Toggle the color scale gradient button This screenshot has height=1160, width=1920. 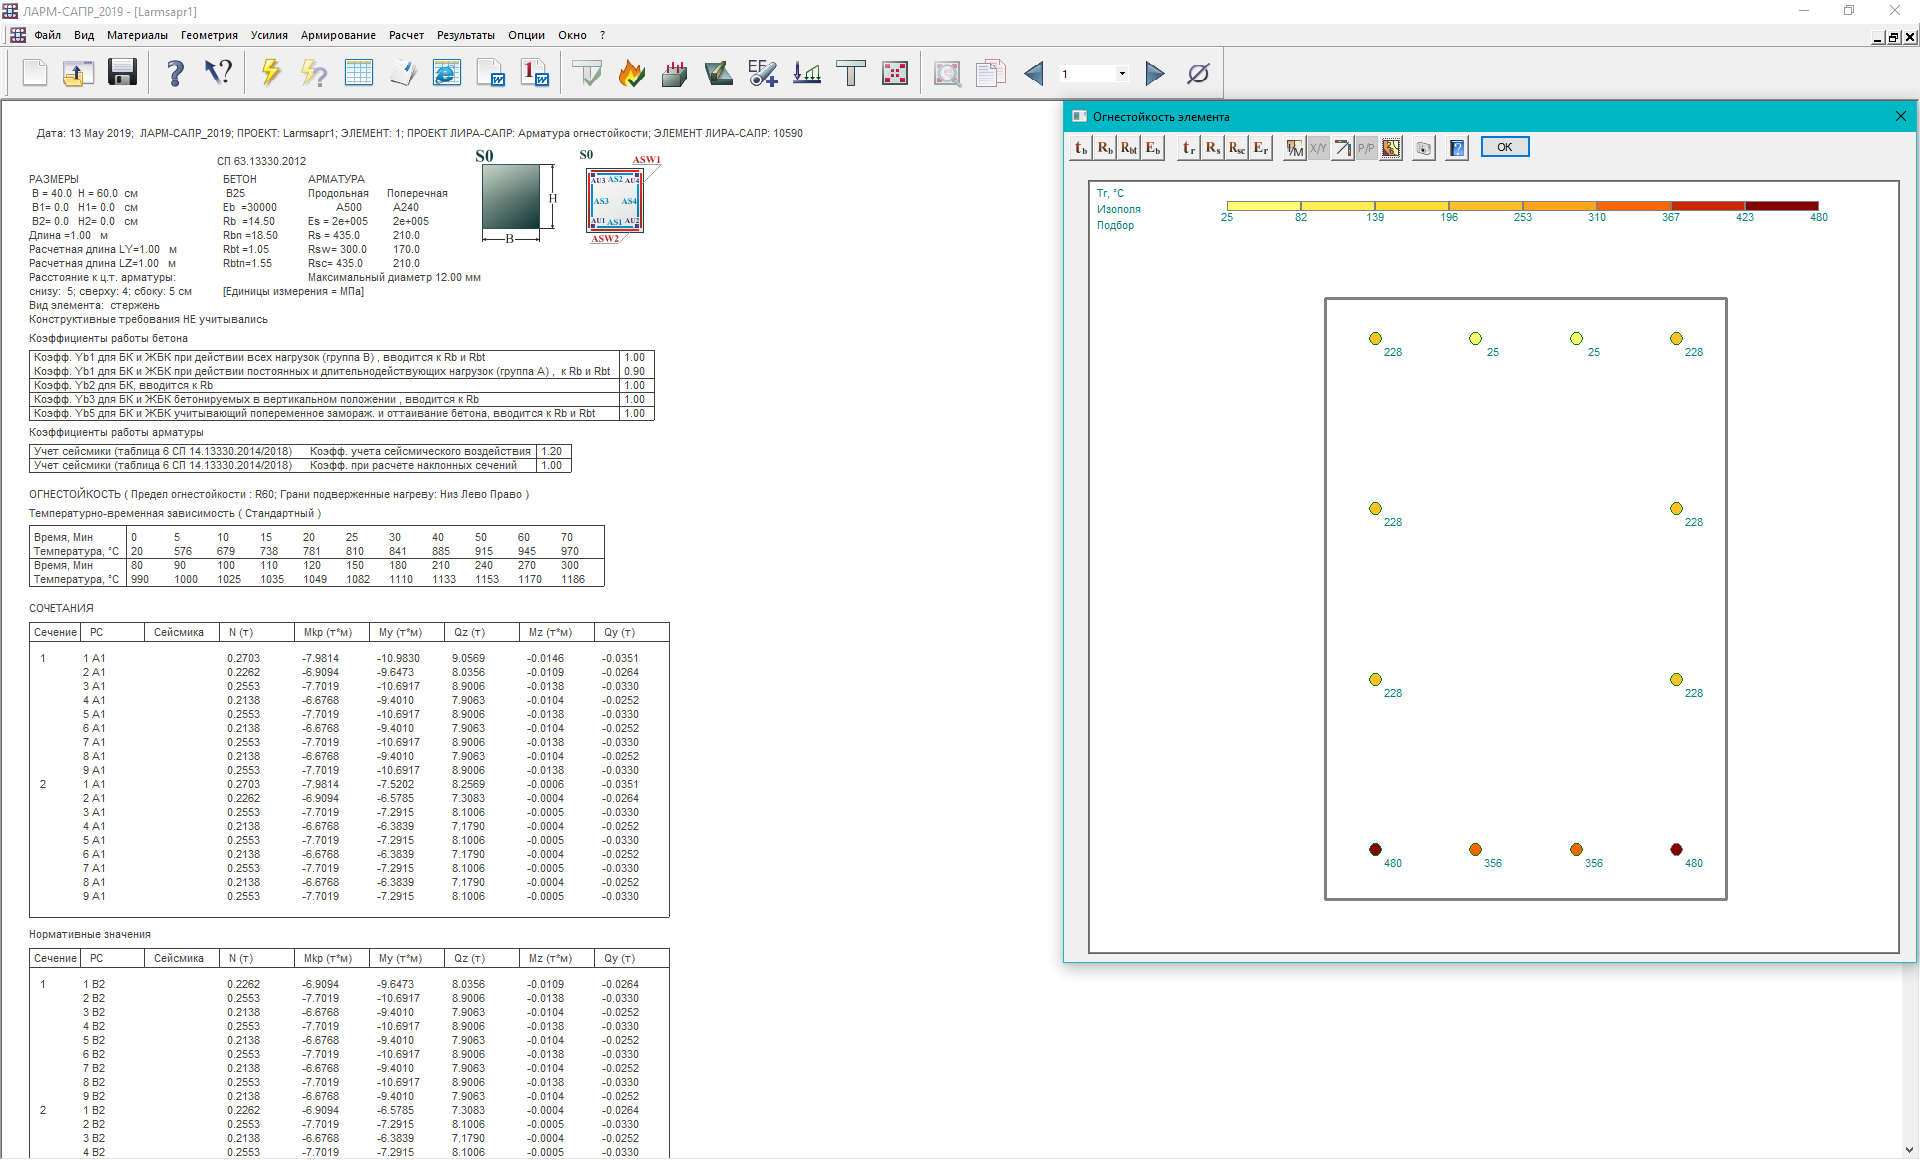click(x=1343, y=148)
